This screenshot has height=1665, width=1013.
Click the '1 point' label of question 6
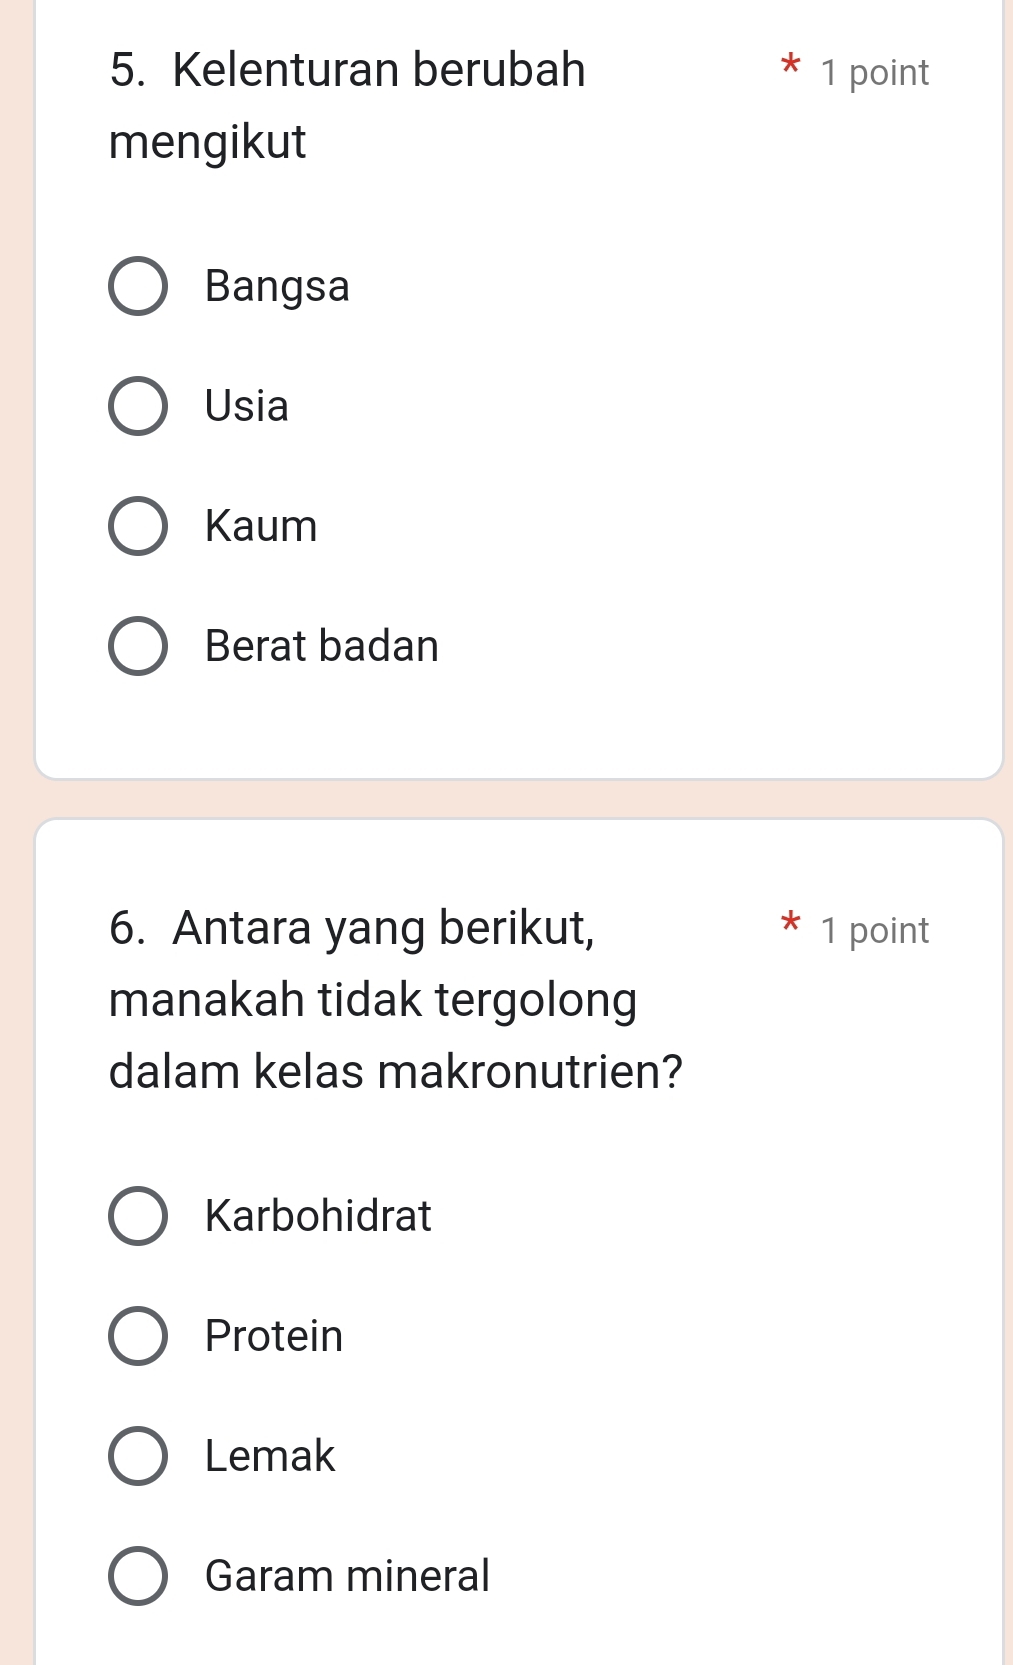pyautogui.click(x=874, y=931)
